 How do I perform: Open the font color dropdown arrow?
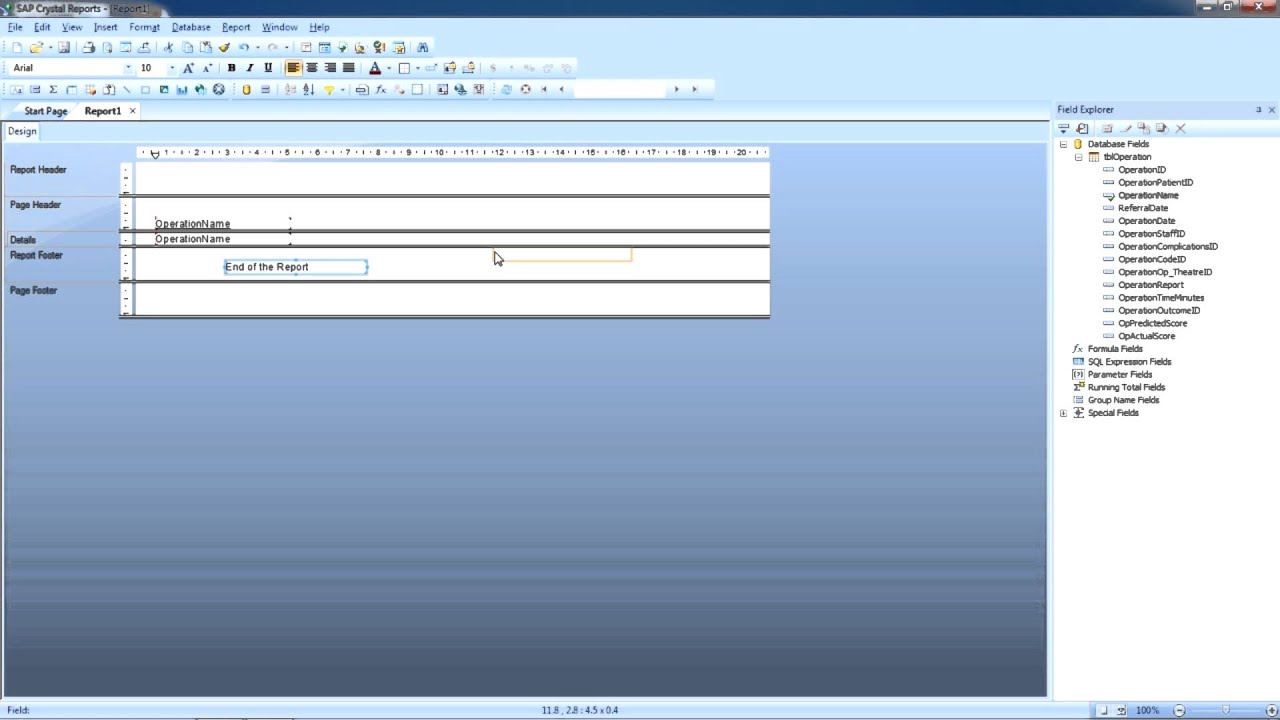click(389, 67)
